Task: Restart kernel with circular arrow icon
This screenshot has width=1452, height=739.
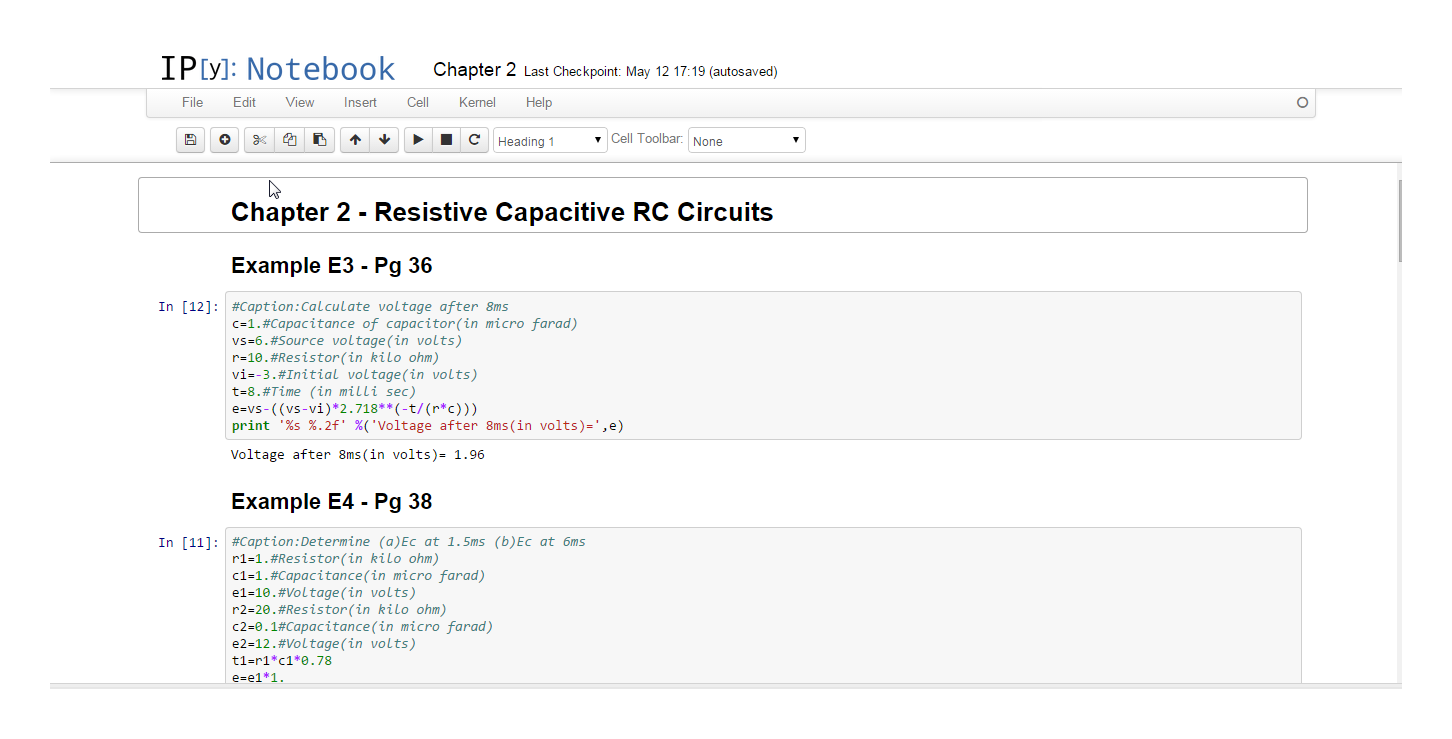Action: [475, 140]
